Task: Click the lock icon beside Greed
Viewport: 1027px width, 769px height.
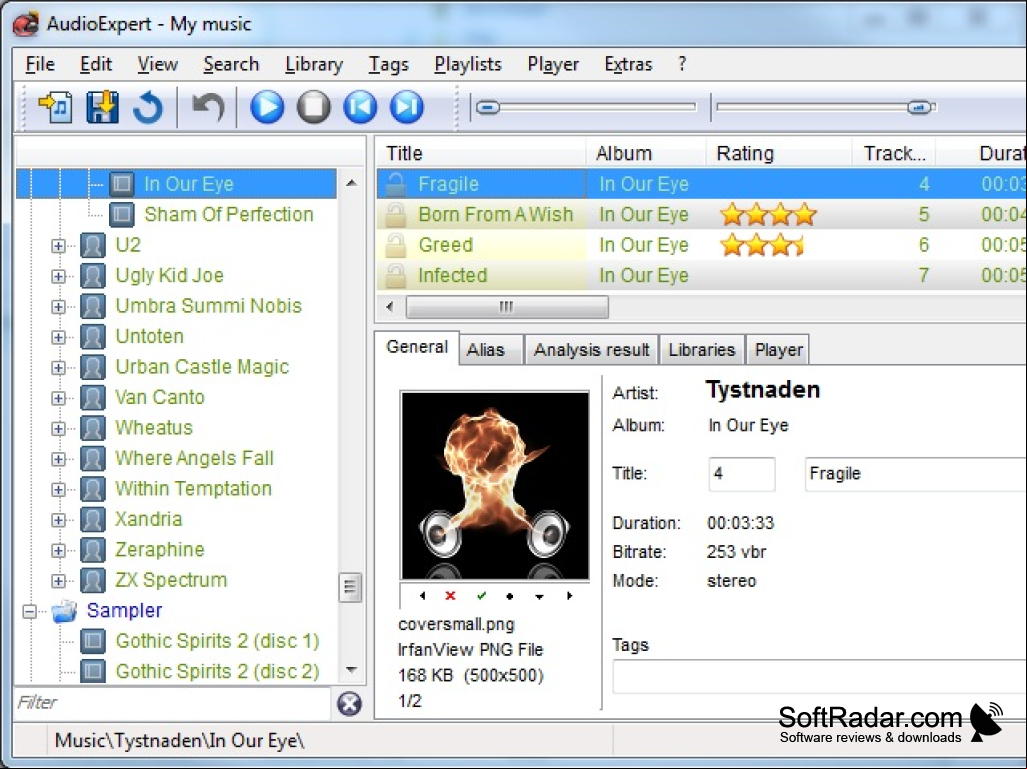Action: click(395, 245)
